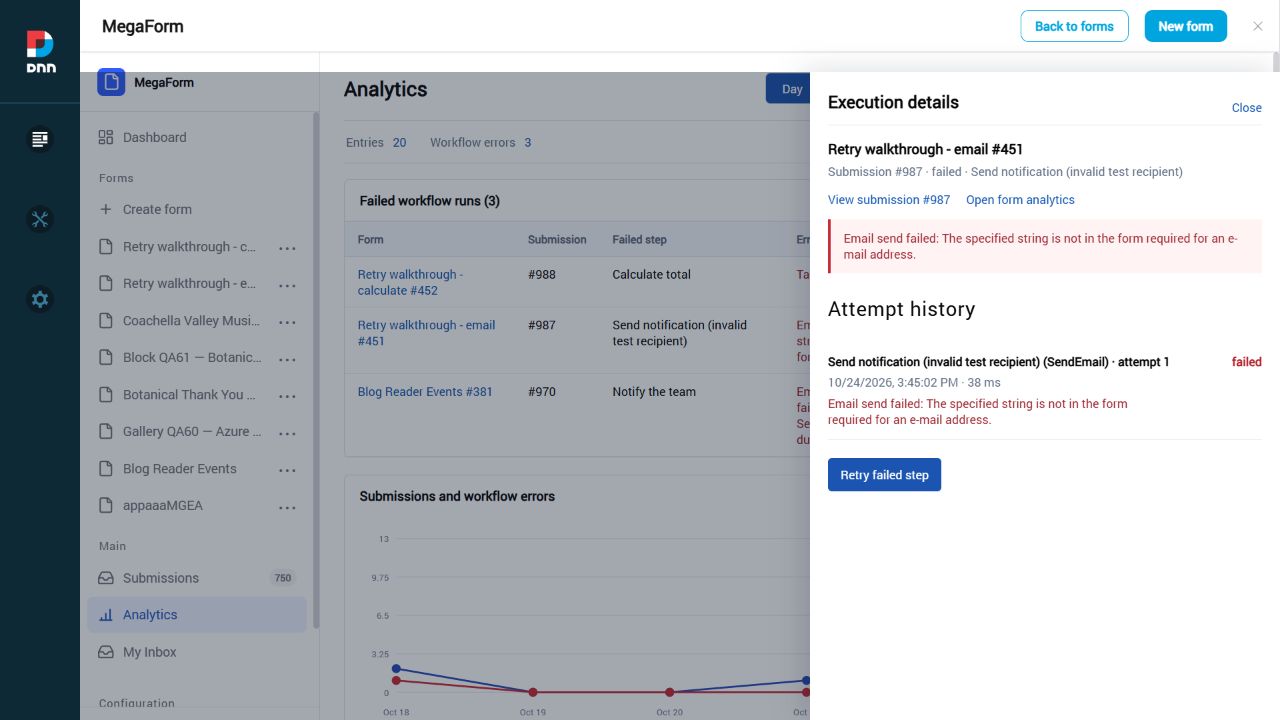
Task: Open more options for Gallery QA60 form
Action: tap(287, 433)
